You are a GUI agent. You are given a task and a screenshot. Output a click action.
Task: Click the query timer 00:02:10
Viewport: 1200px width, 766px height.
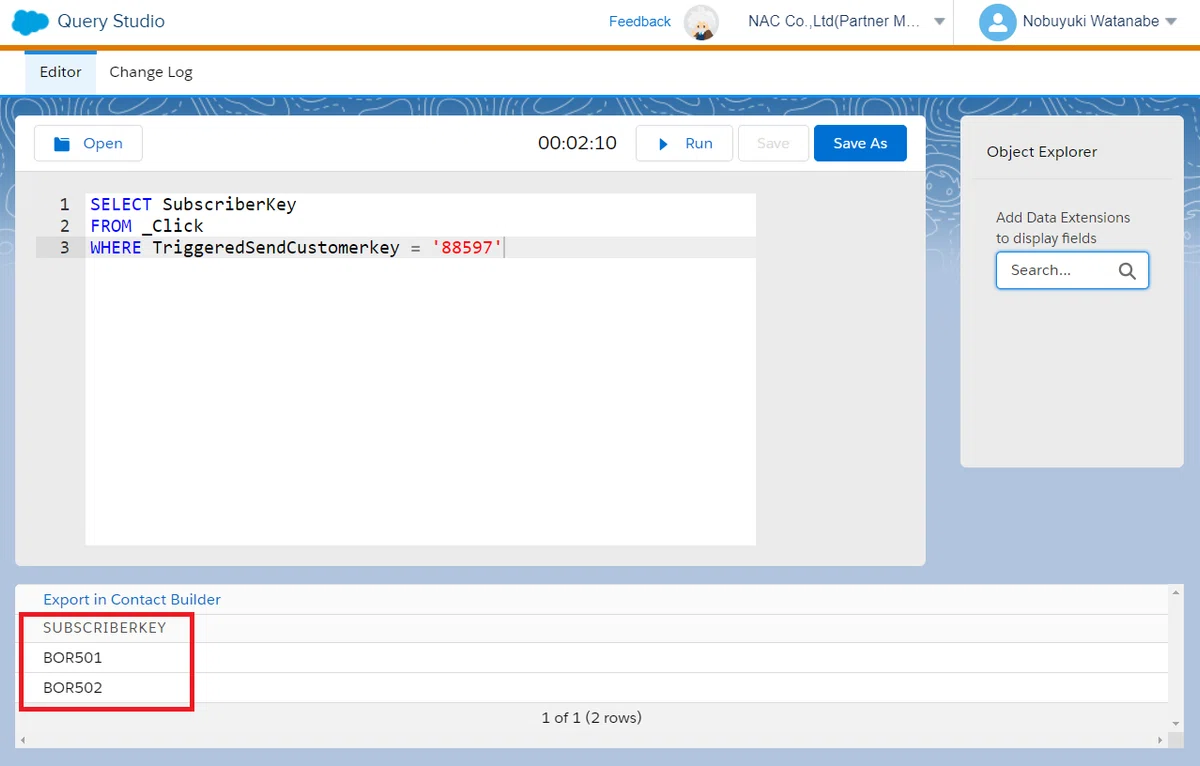[577, 143]
